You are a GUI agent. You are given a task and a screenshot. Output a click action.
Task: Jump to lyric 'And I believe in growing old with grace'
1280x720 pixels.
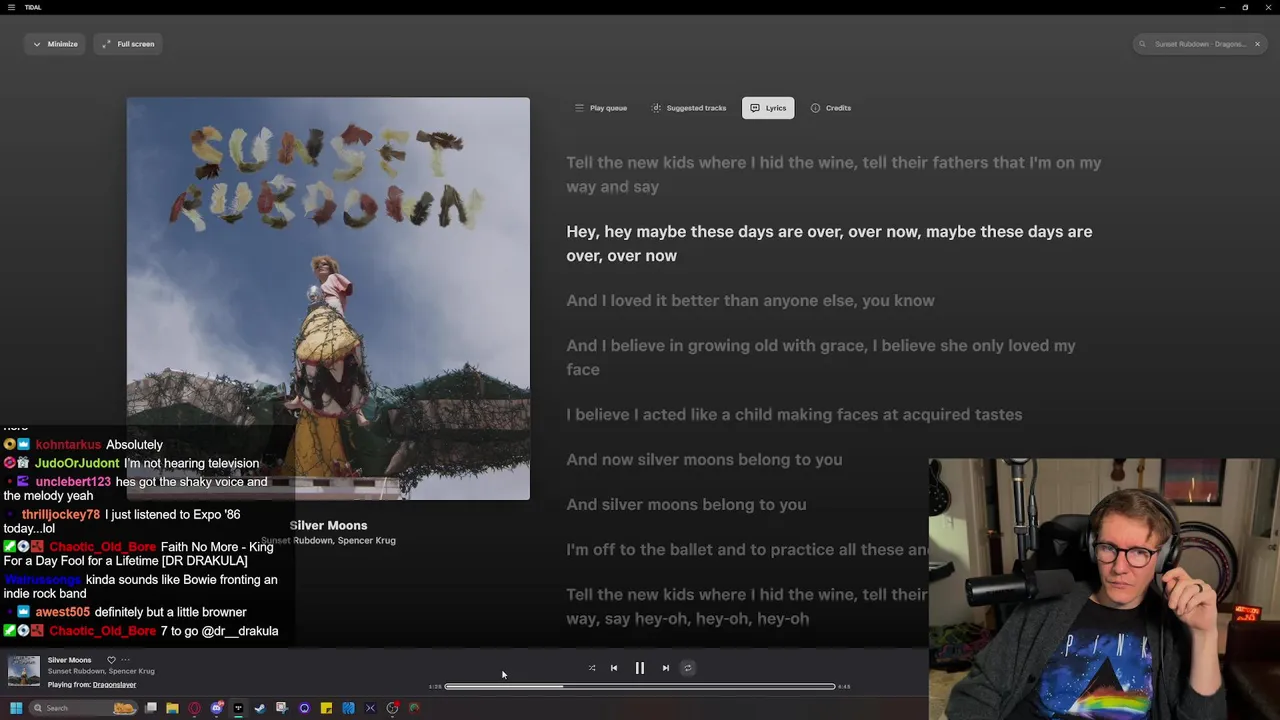point(821,357)
